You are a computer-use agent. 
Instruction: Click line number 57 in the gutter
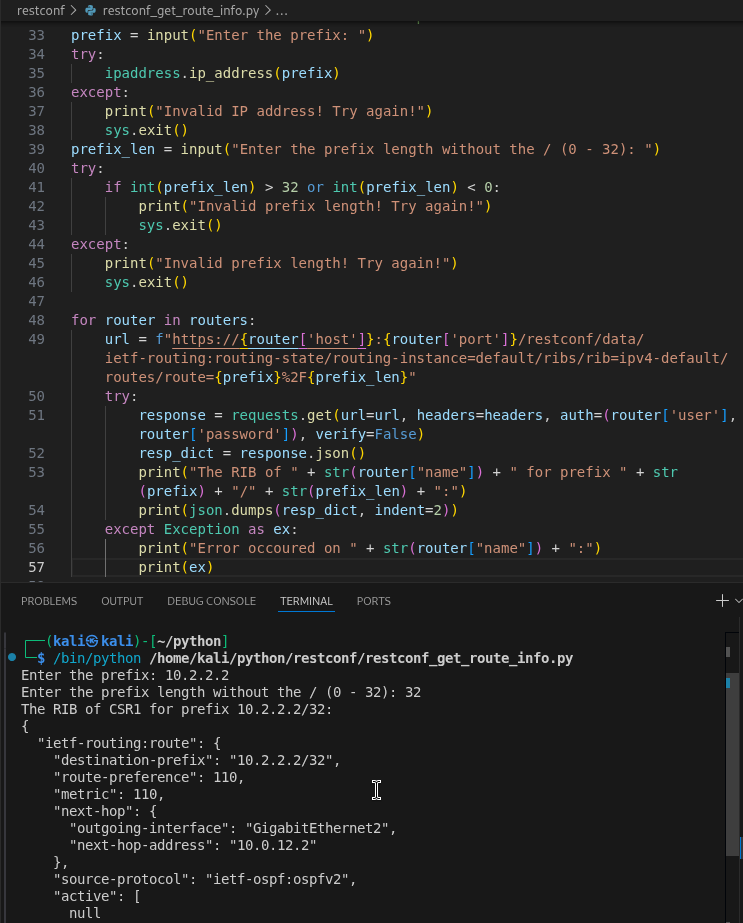point(36,567)
